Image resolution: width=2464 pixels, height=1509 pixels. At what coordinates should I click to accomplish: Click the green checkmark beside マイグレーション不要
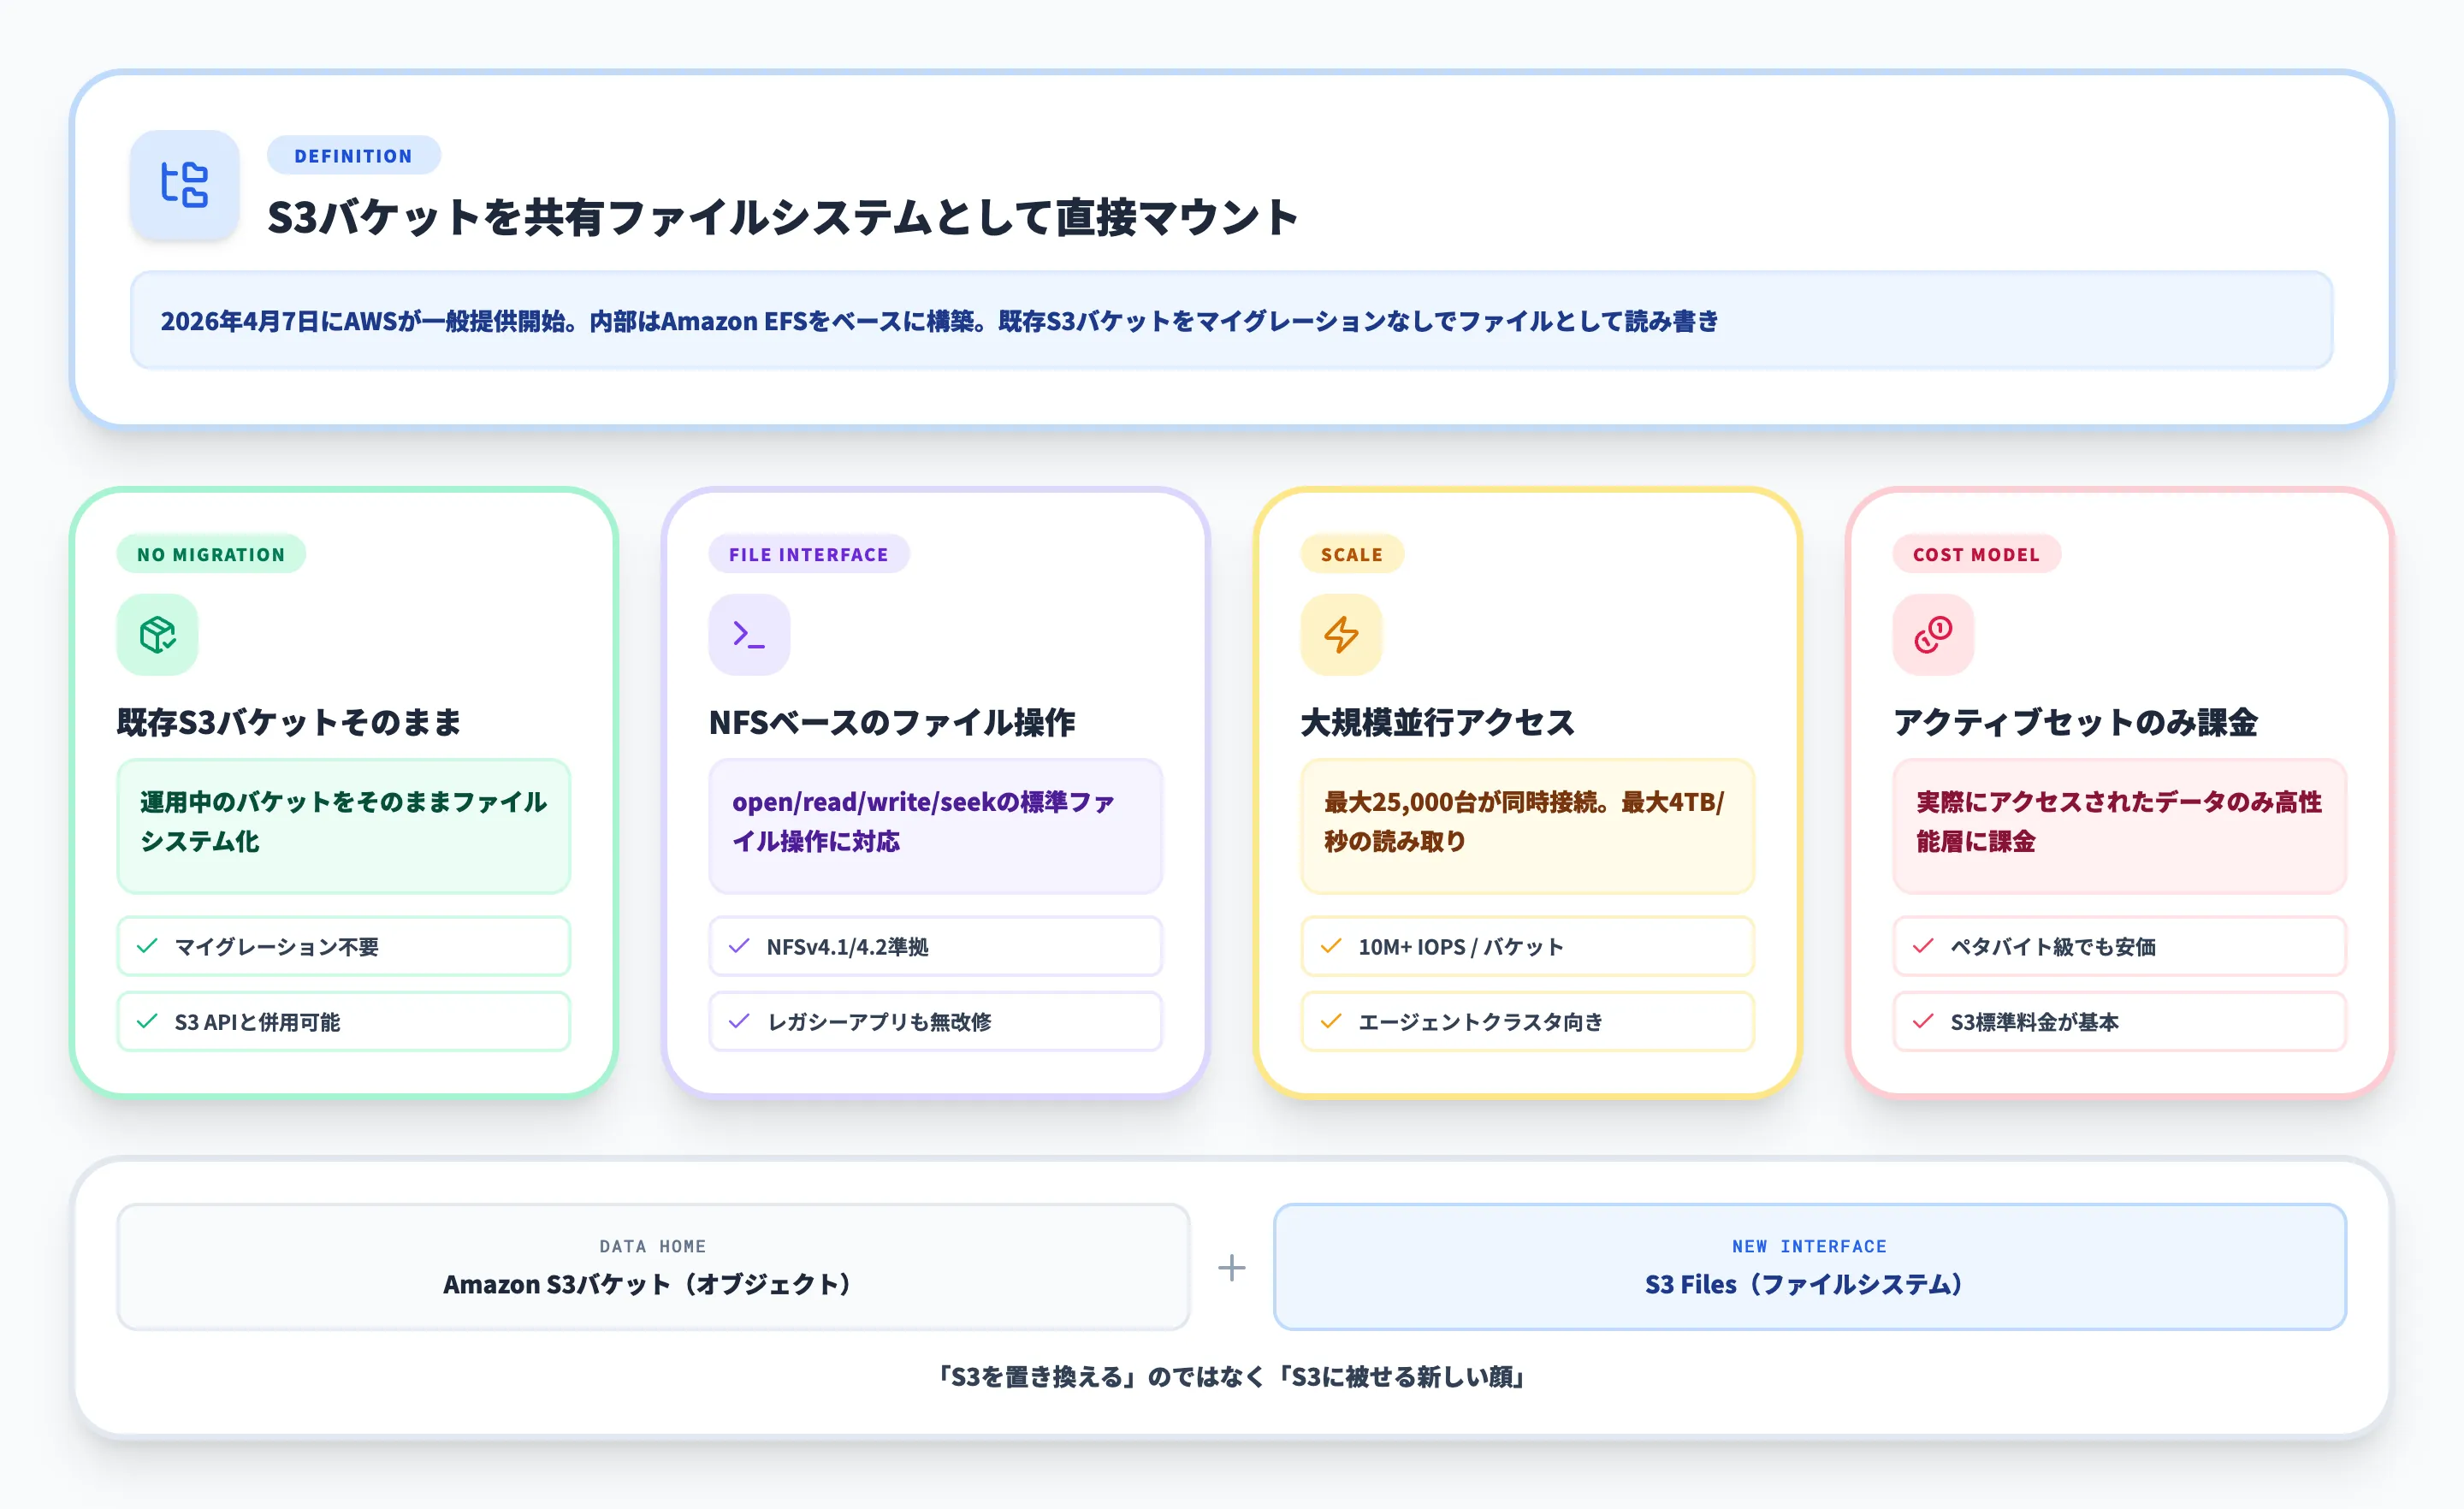click(x=146, y=946)
